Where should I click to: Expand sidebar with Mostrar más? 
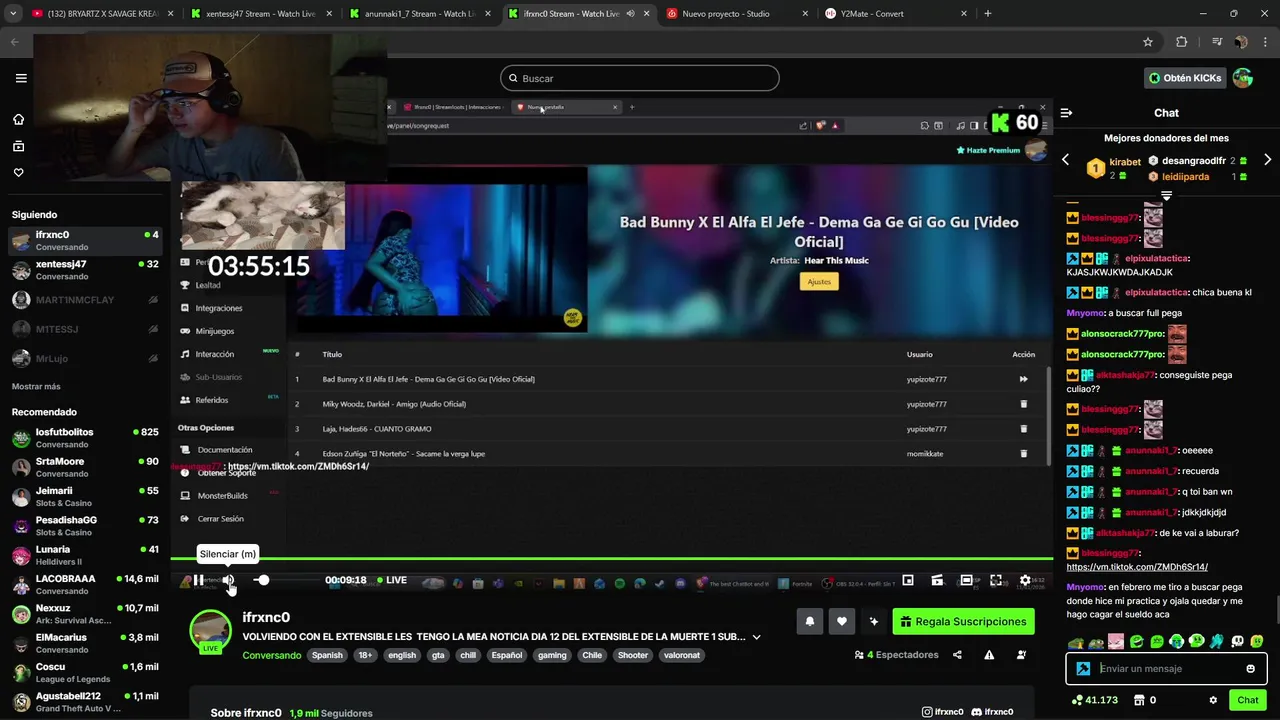point(36,386)
